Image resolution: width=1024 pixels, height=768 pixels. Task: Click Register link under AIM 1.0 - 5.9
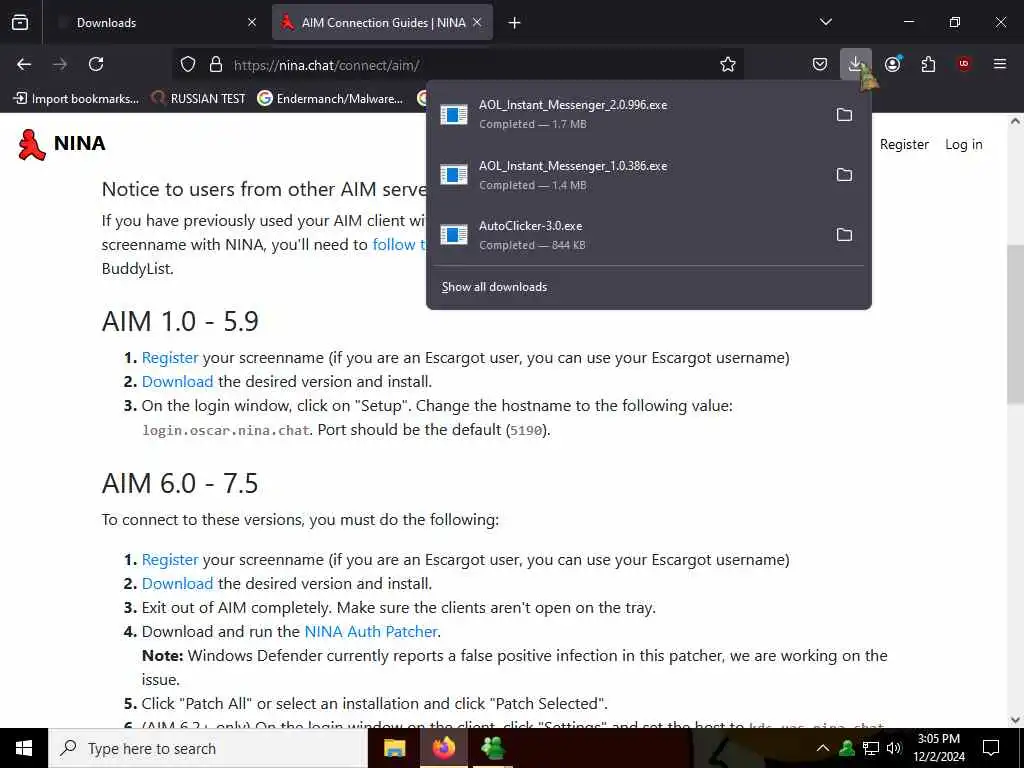click(170, 358)
